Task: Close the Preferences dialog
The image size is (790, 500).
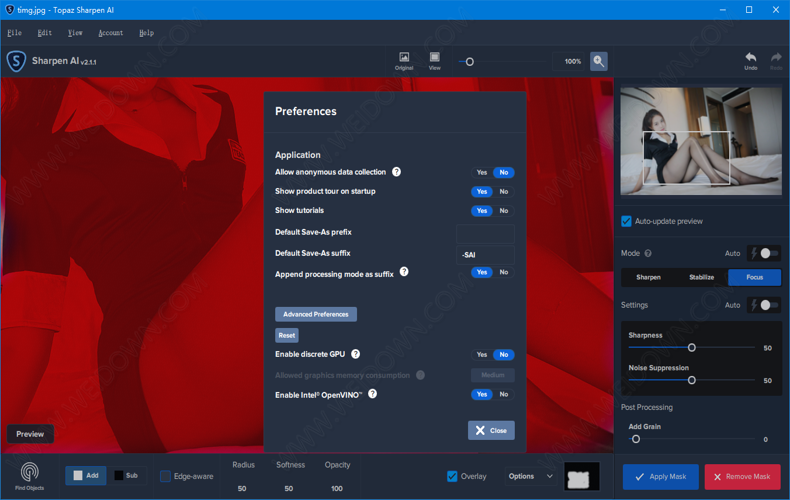Action: click(491, 430)
